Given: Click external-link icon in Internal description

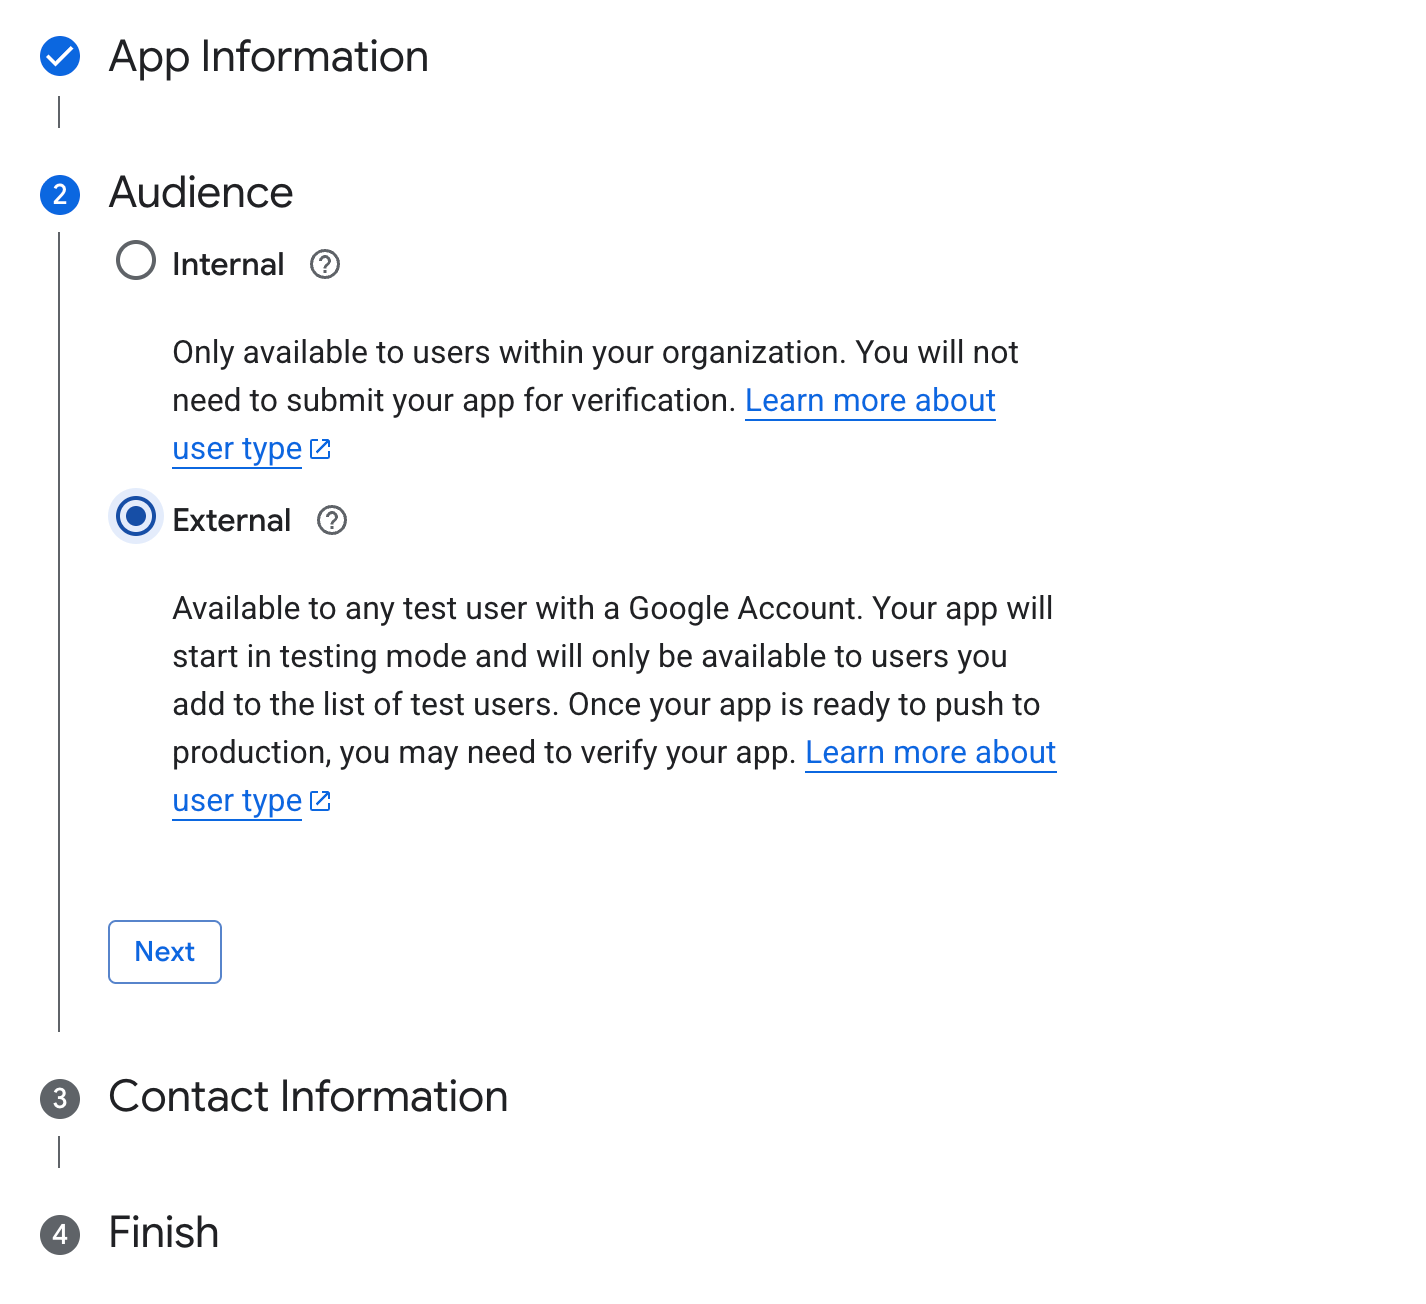Looking at the screenshot, I should 320,449.
